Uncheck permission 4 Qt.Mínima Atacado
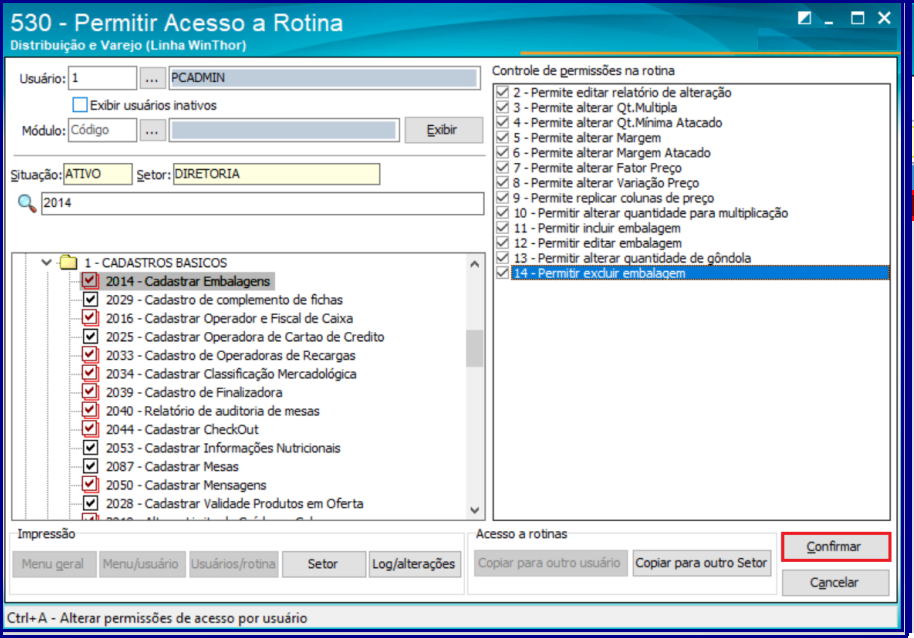 point(502,122)
